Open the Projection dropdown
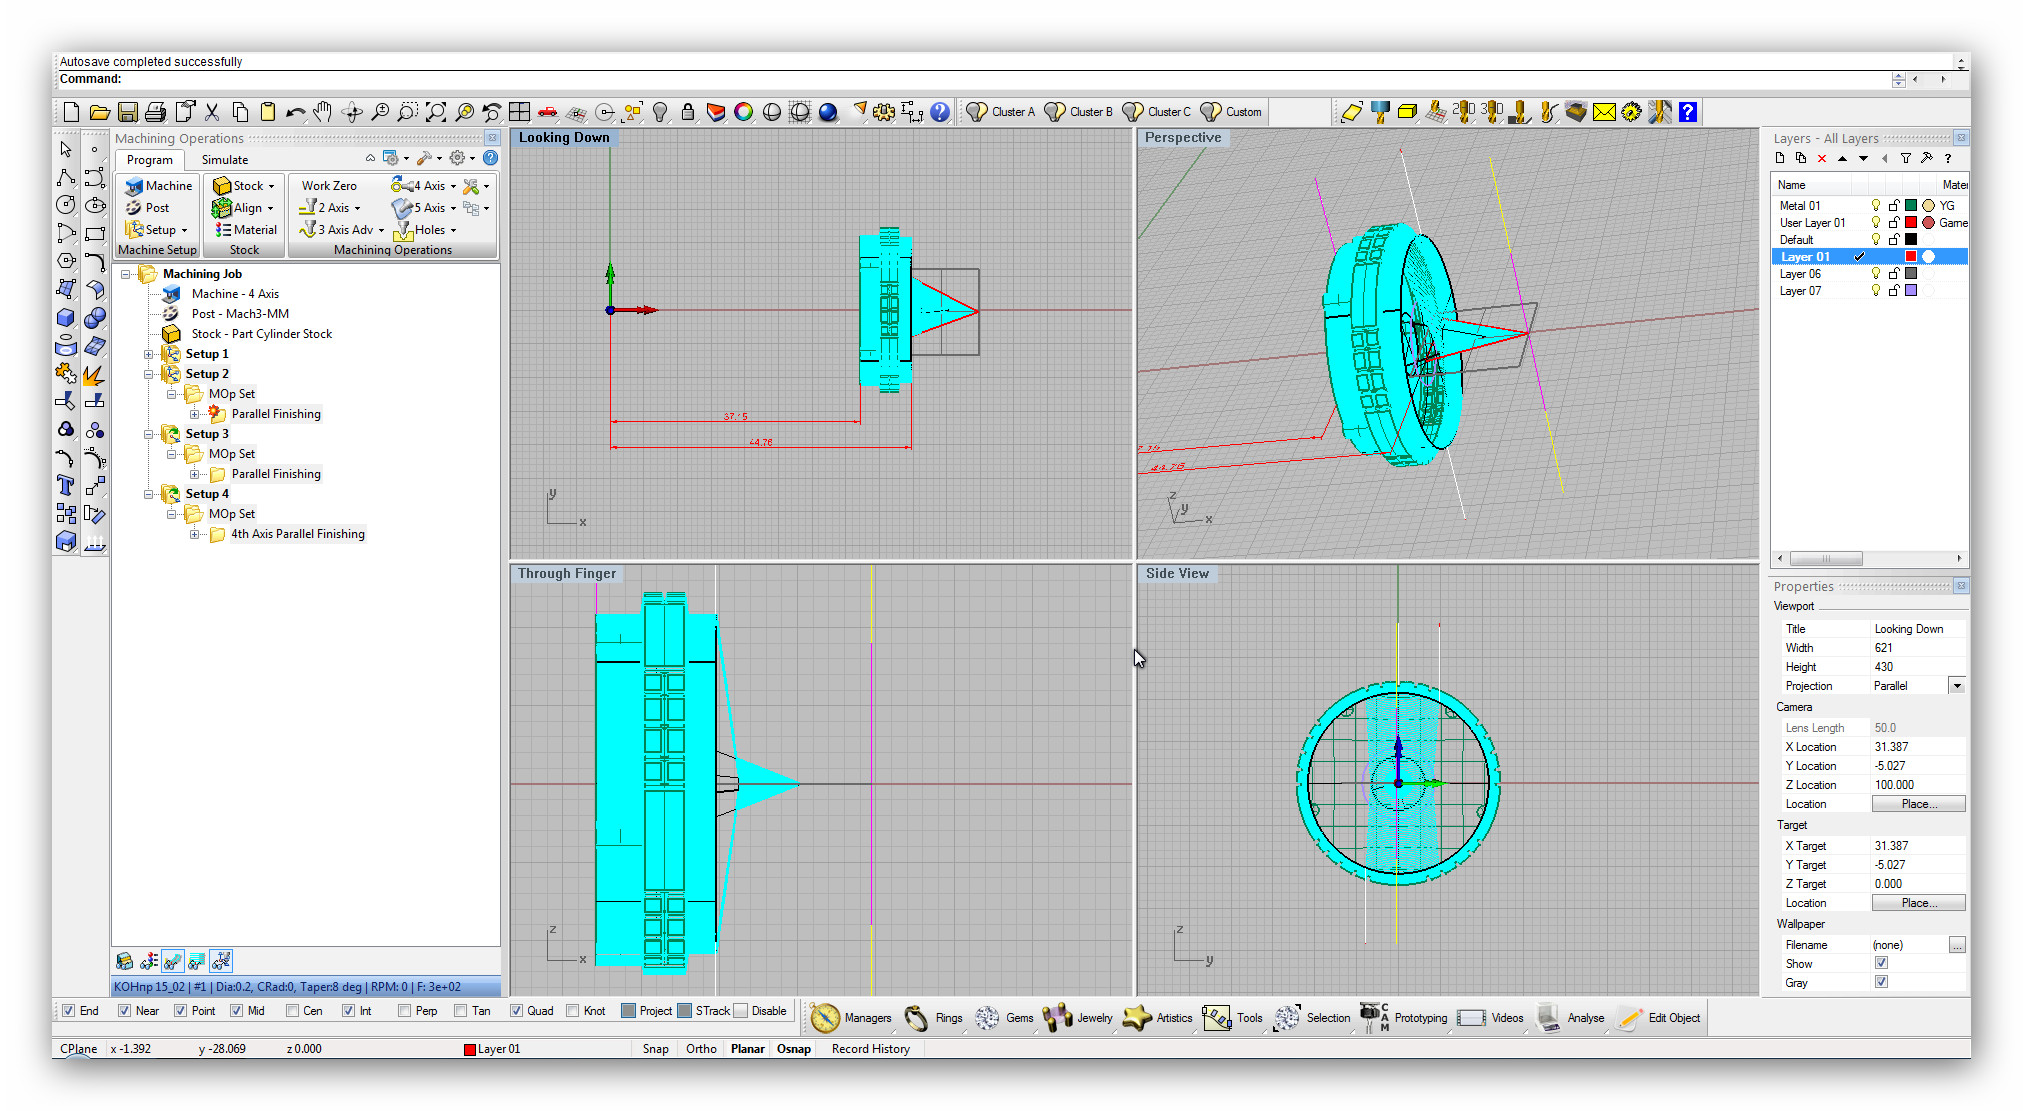Screen dimensions: 2023x1111 [x=1957, y=686]
